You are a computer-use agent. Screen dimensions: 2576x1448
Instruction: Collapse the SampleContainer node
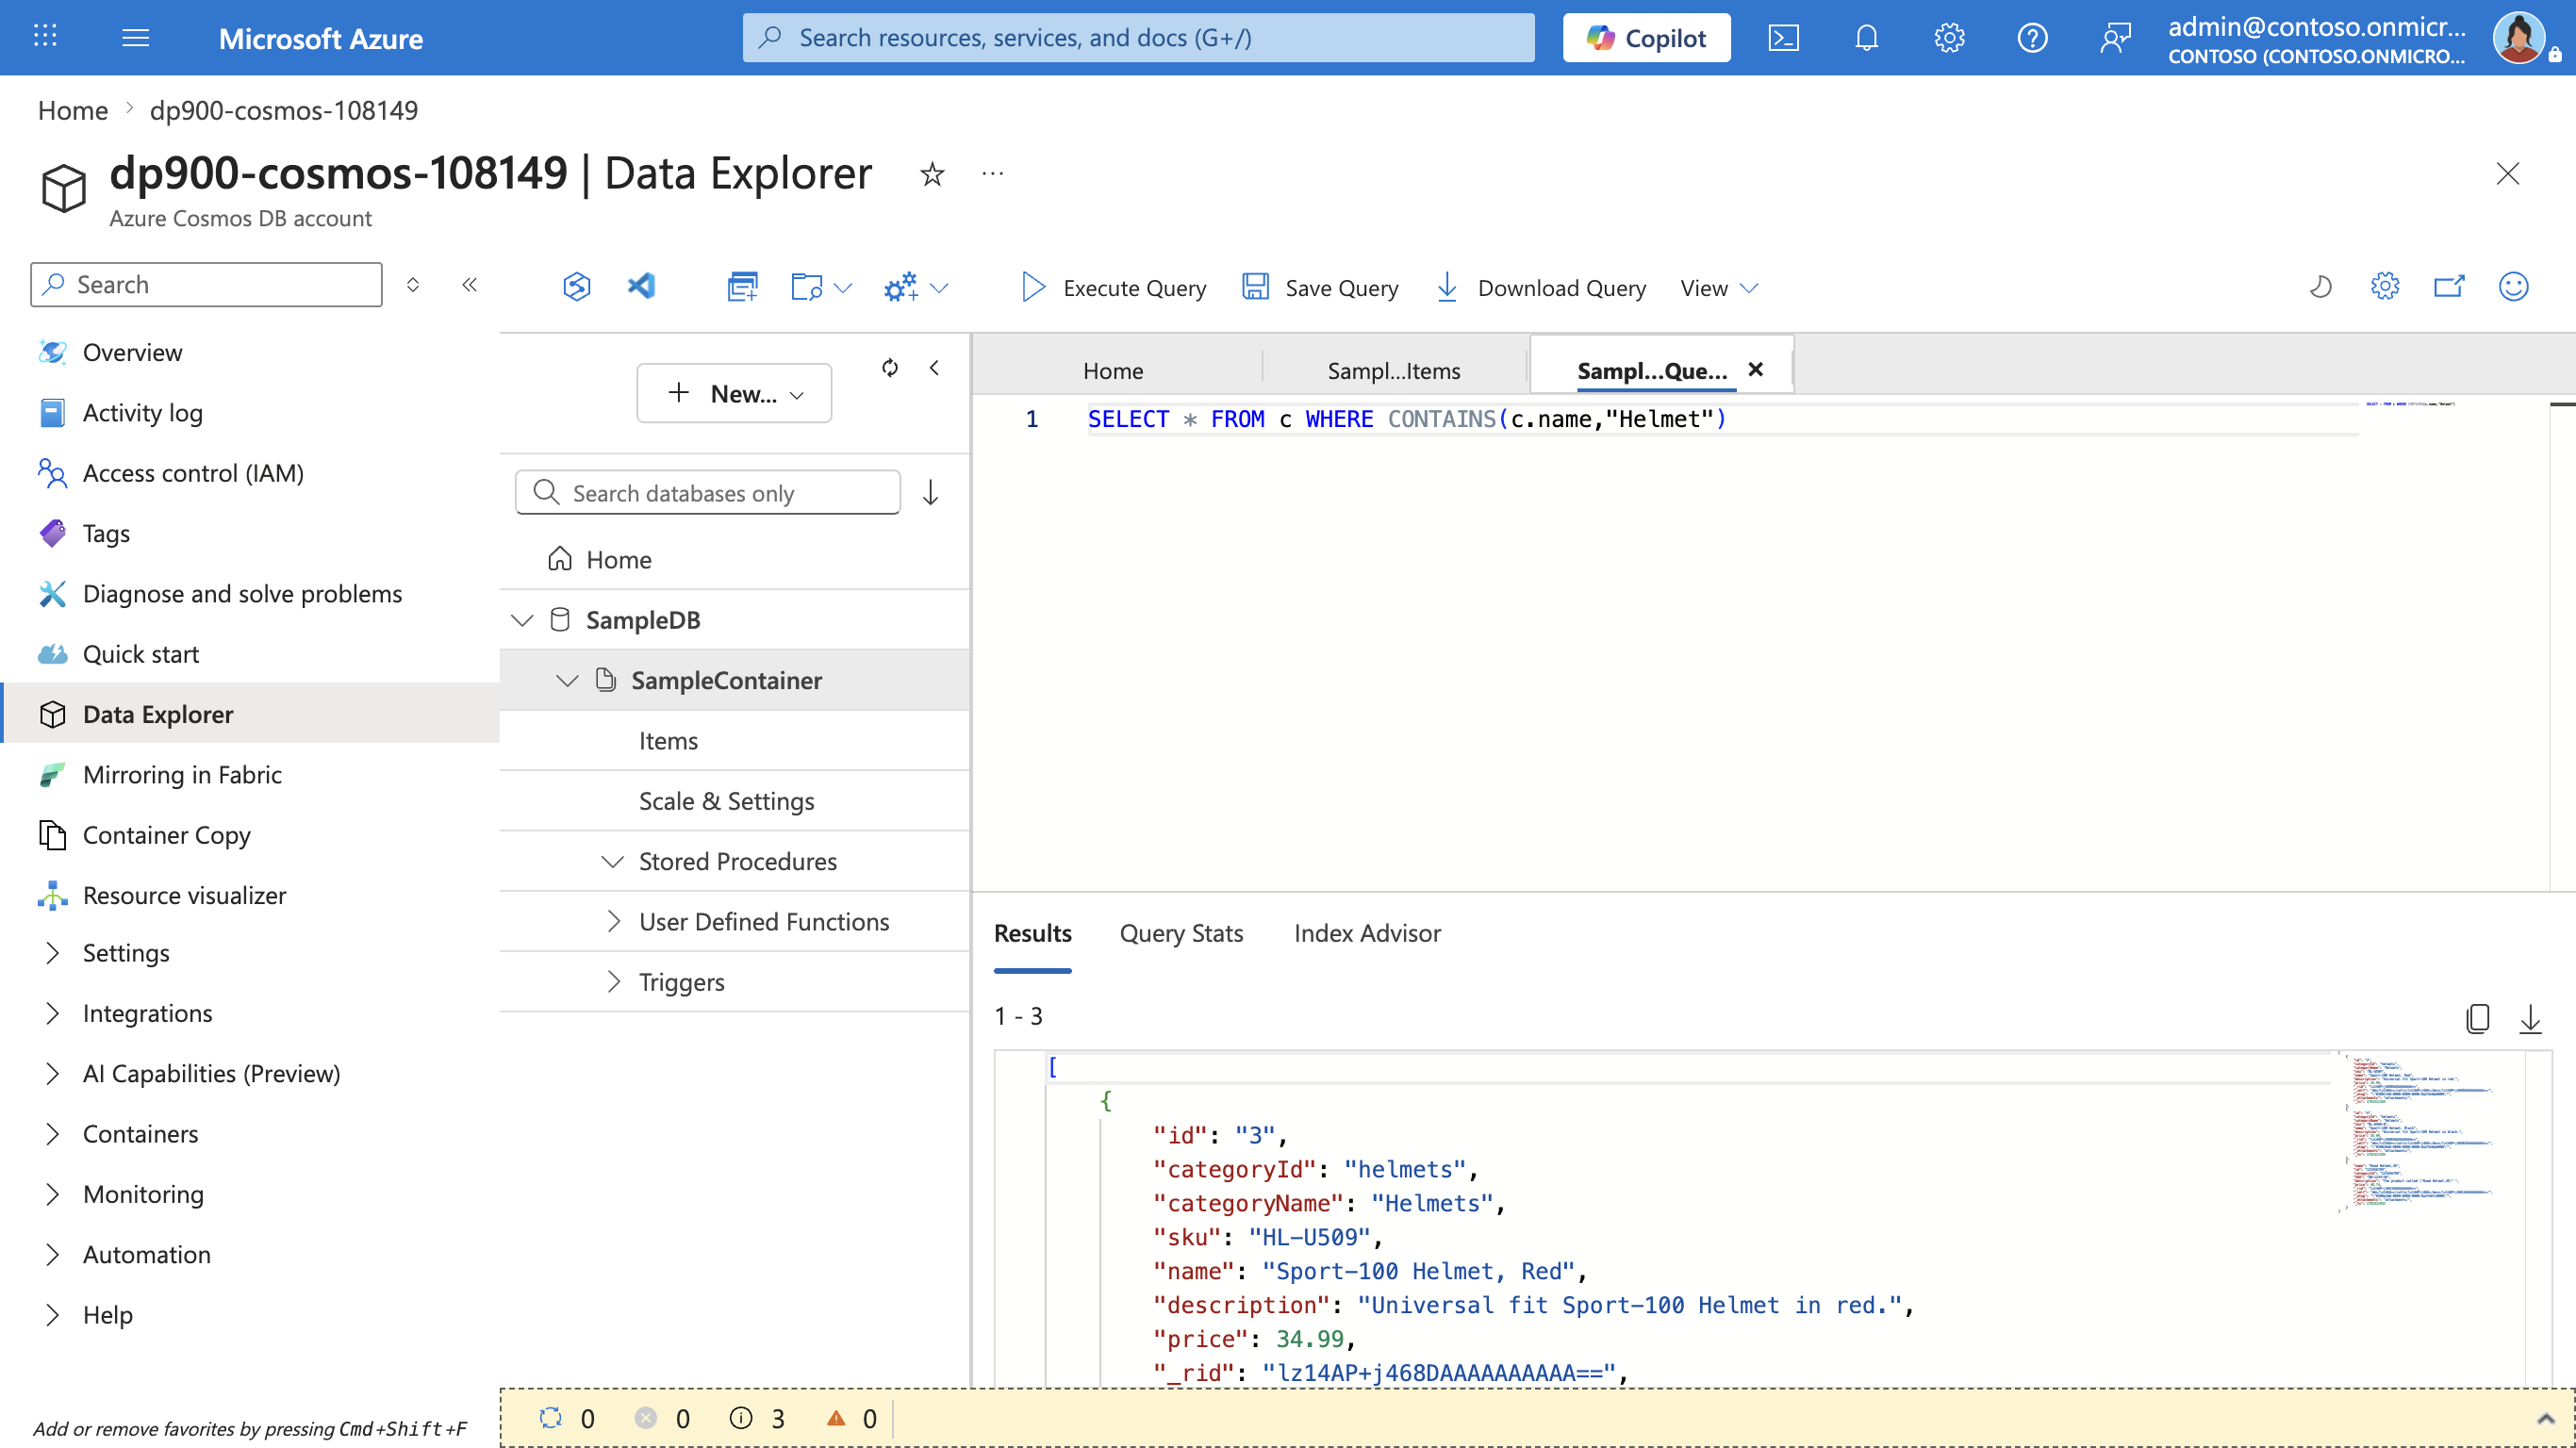(x=567, y=681)
